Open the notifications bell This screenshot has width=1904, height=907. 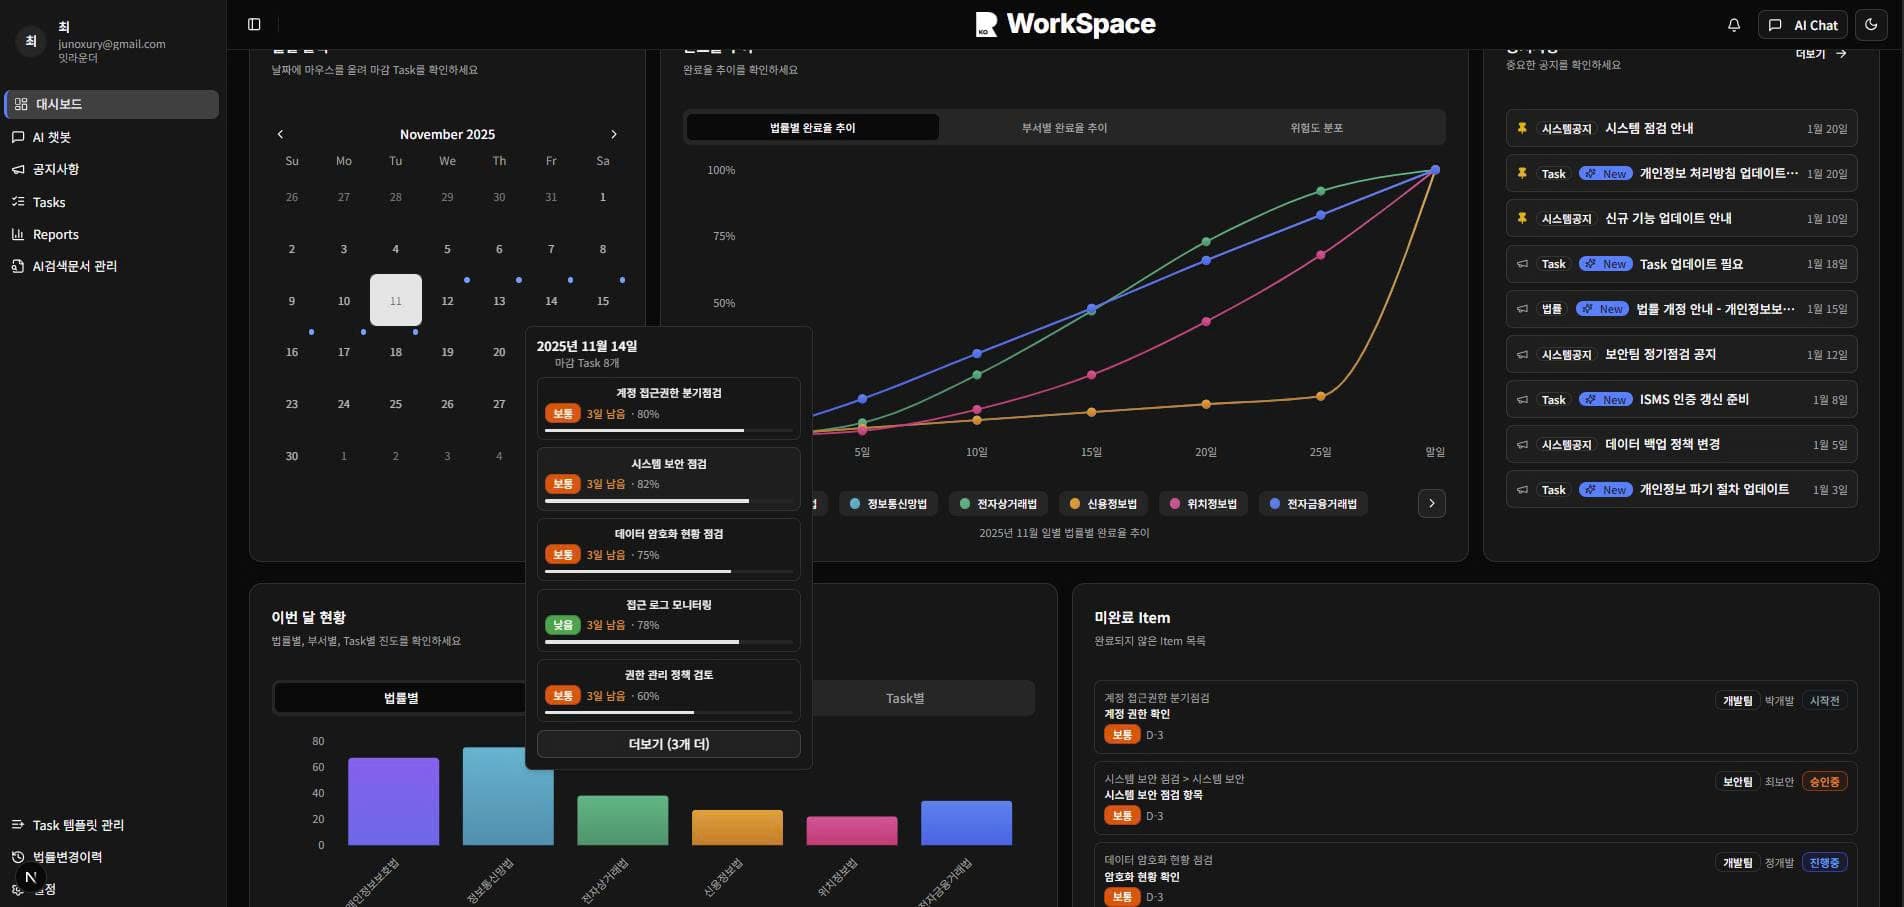coord(1734,25)
